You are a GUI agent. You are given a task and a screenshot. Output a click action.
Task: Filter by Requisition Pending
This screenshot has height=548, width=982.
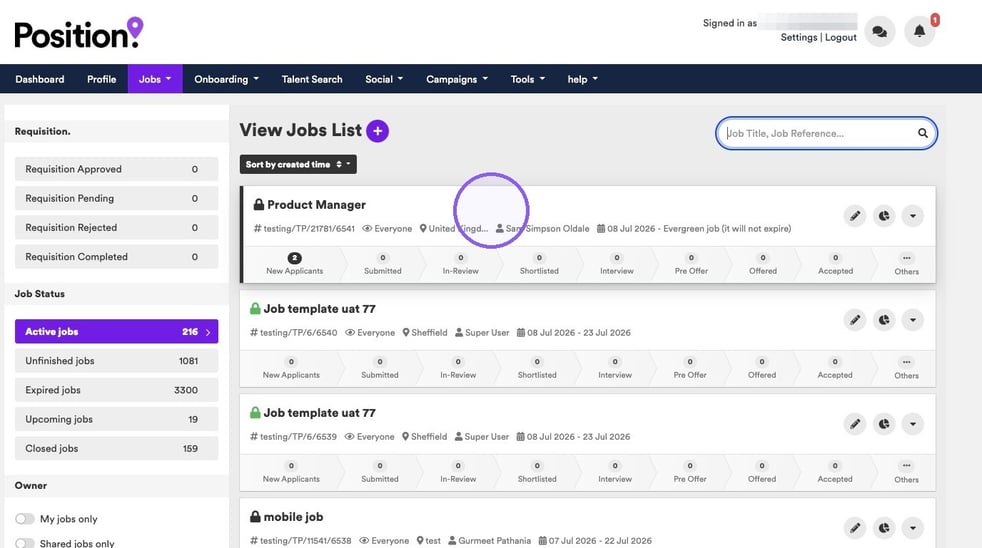[116, 198]
